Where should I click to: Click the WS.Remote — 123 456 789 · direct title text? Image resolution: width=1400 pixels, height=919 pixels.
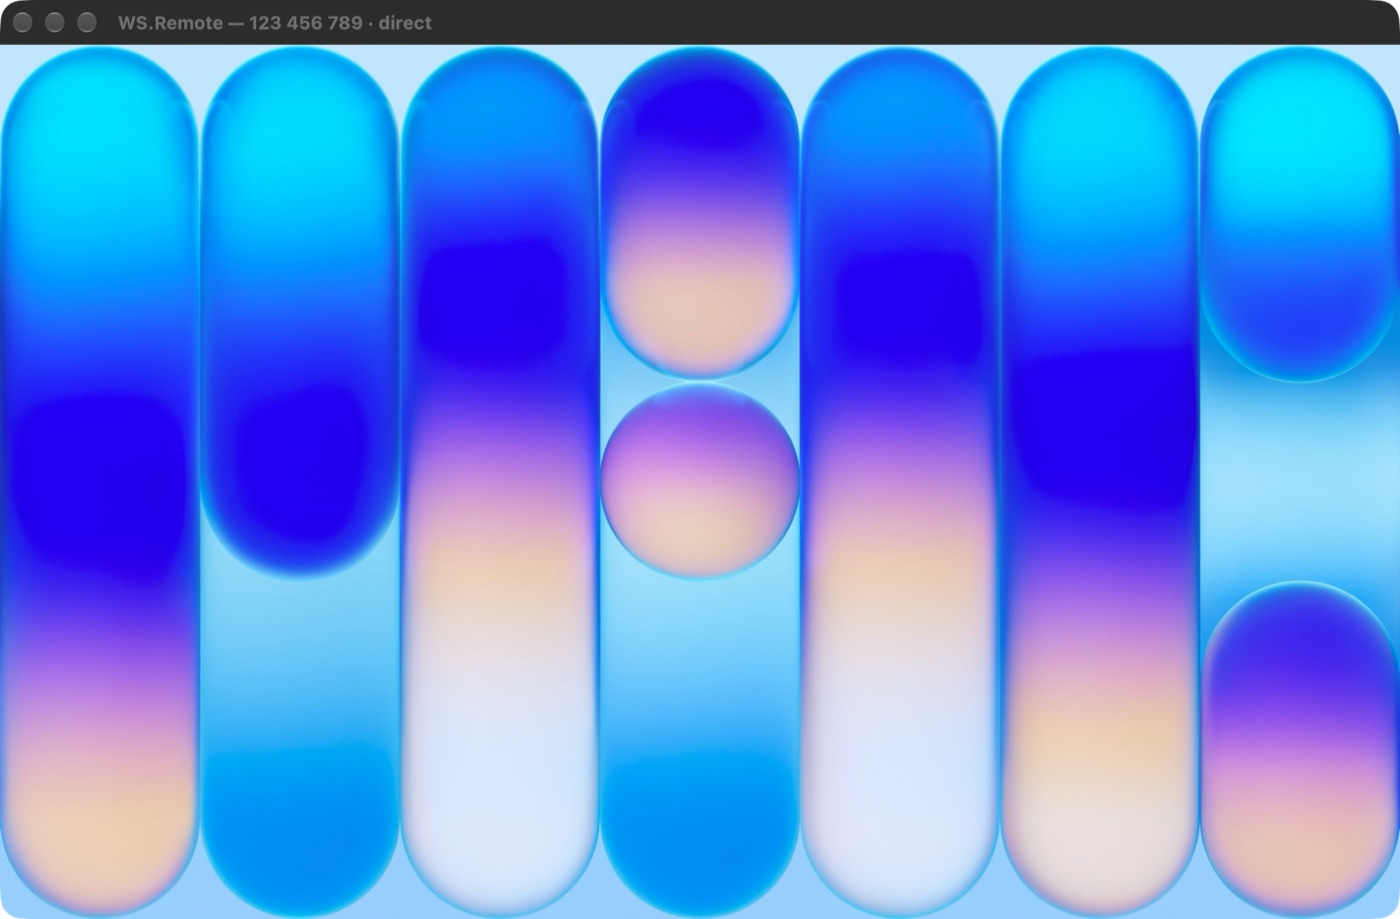pos(275,22)
